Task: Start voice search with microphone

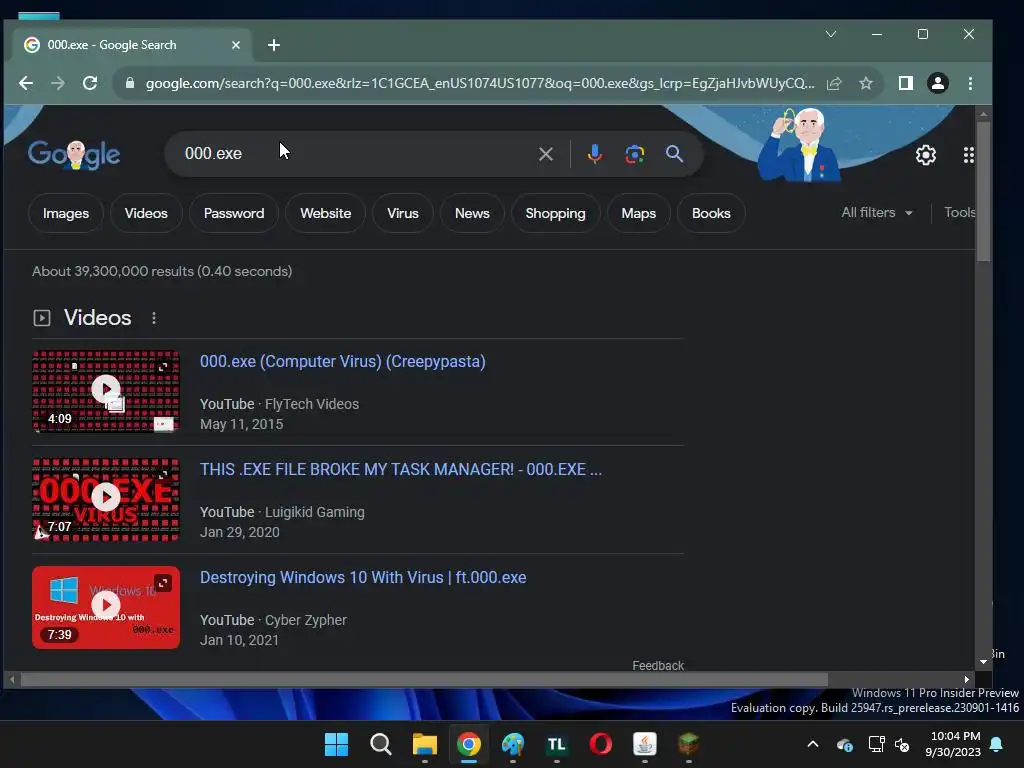Action: point(594,154)
